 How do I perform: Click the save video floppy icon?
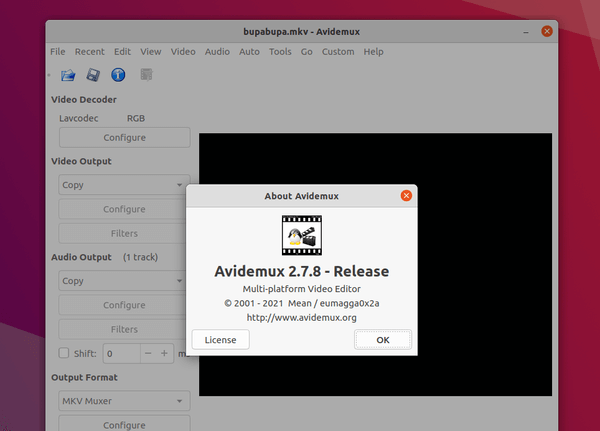tap(93, 75)
